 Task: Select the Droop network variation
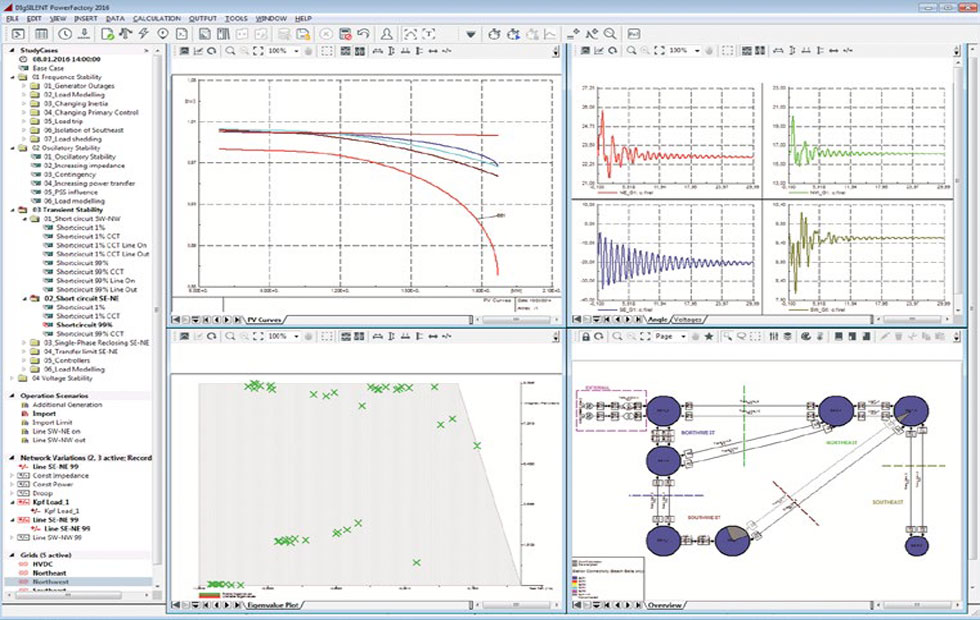click(x=42, y=494)
